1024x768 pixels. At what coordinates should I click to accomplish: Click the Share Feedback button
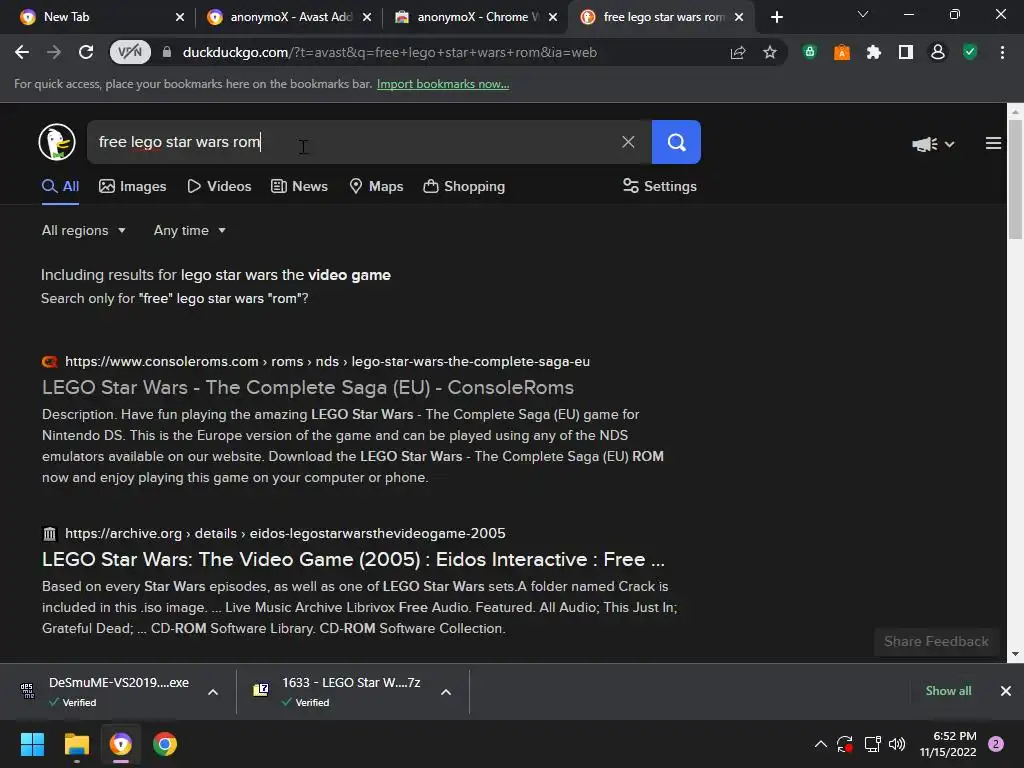(x=936, y=641)
